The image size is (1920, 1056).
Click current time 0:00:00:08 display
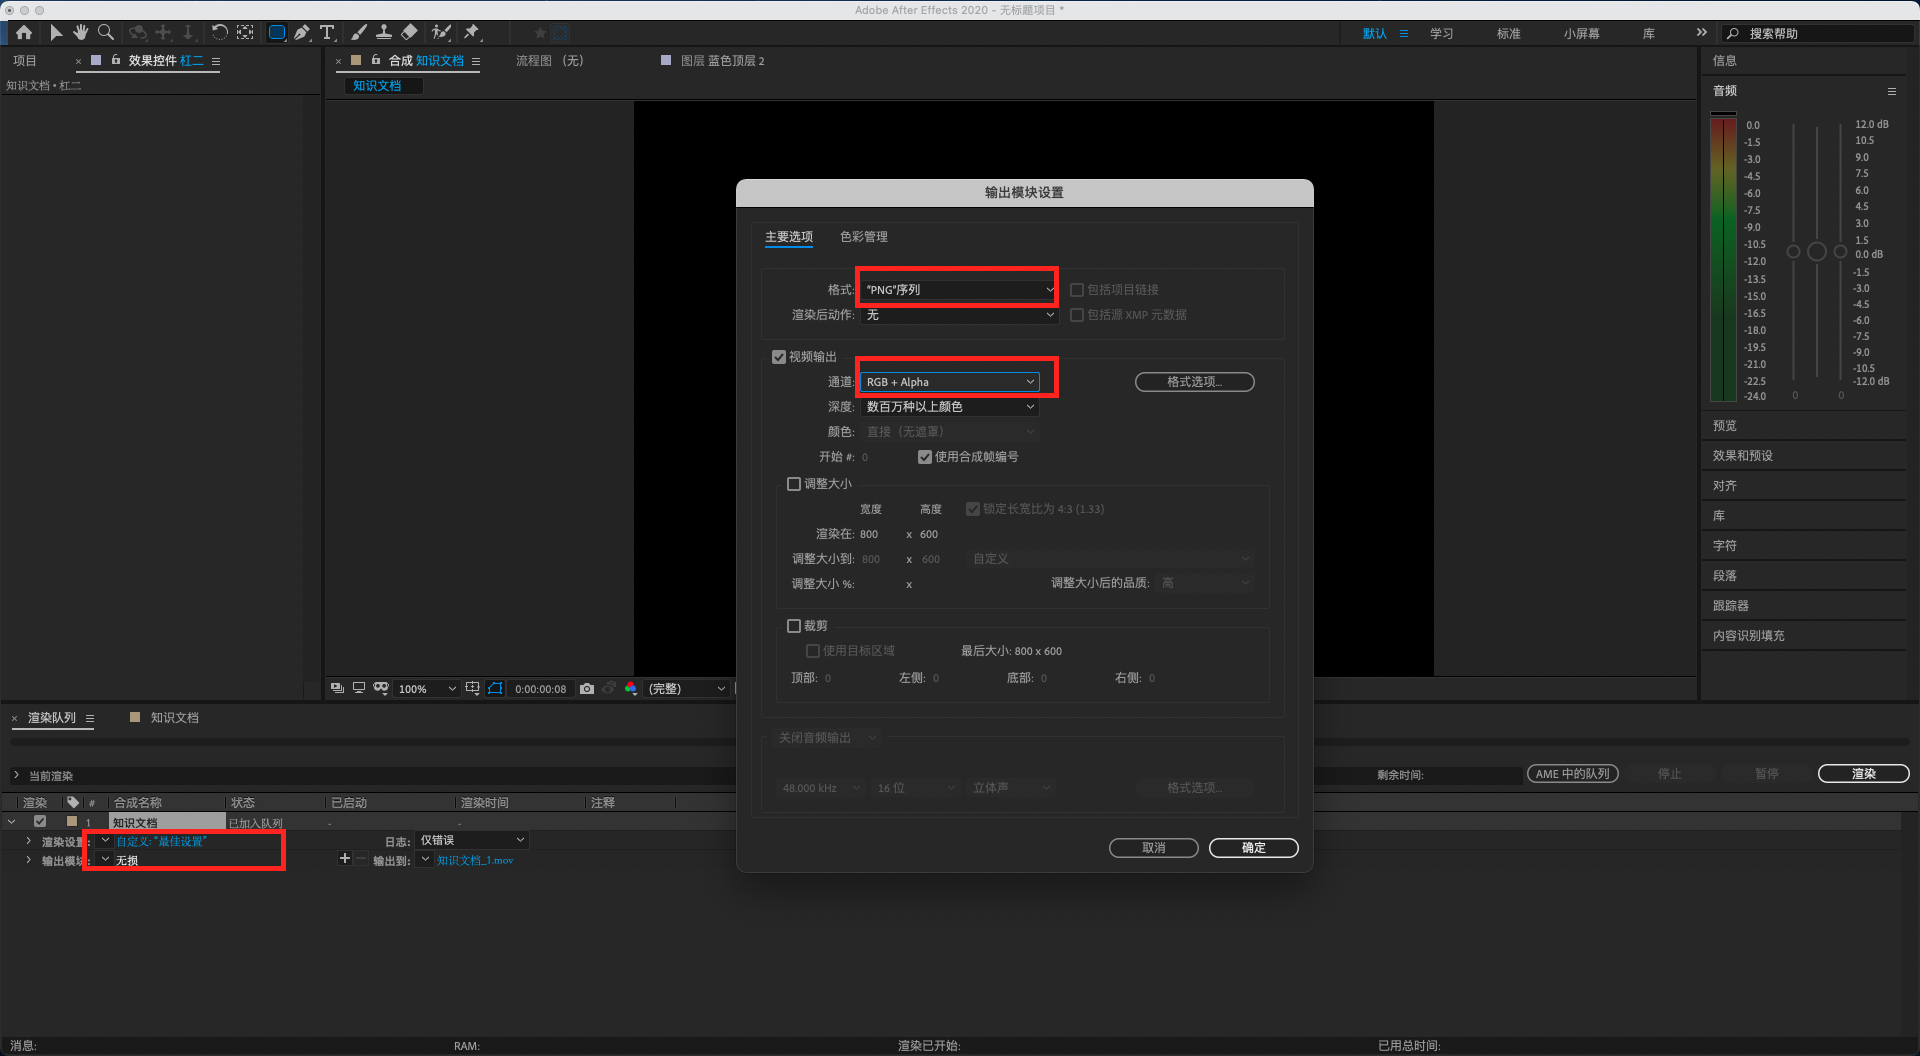point(540,689)
